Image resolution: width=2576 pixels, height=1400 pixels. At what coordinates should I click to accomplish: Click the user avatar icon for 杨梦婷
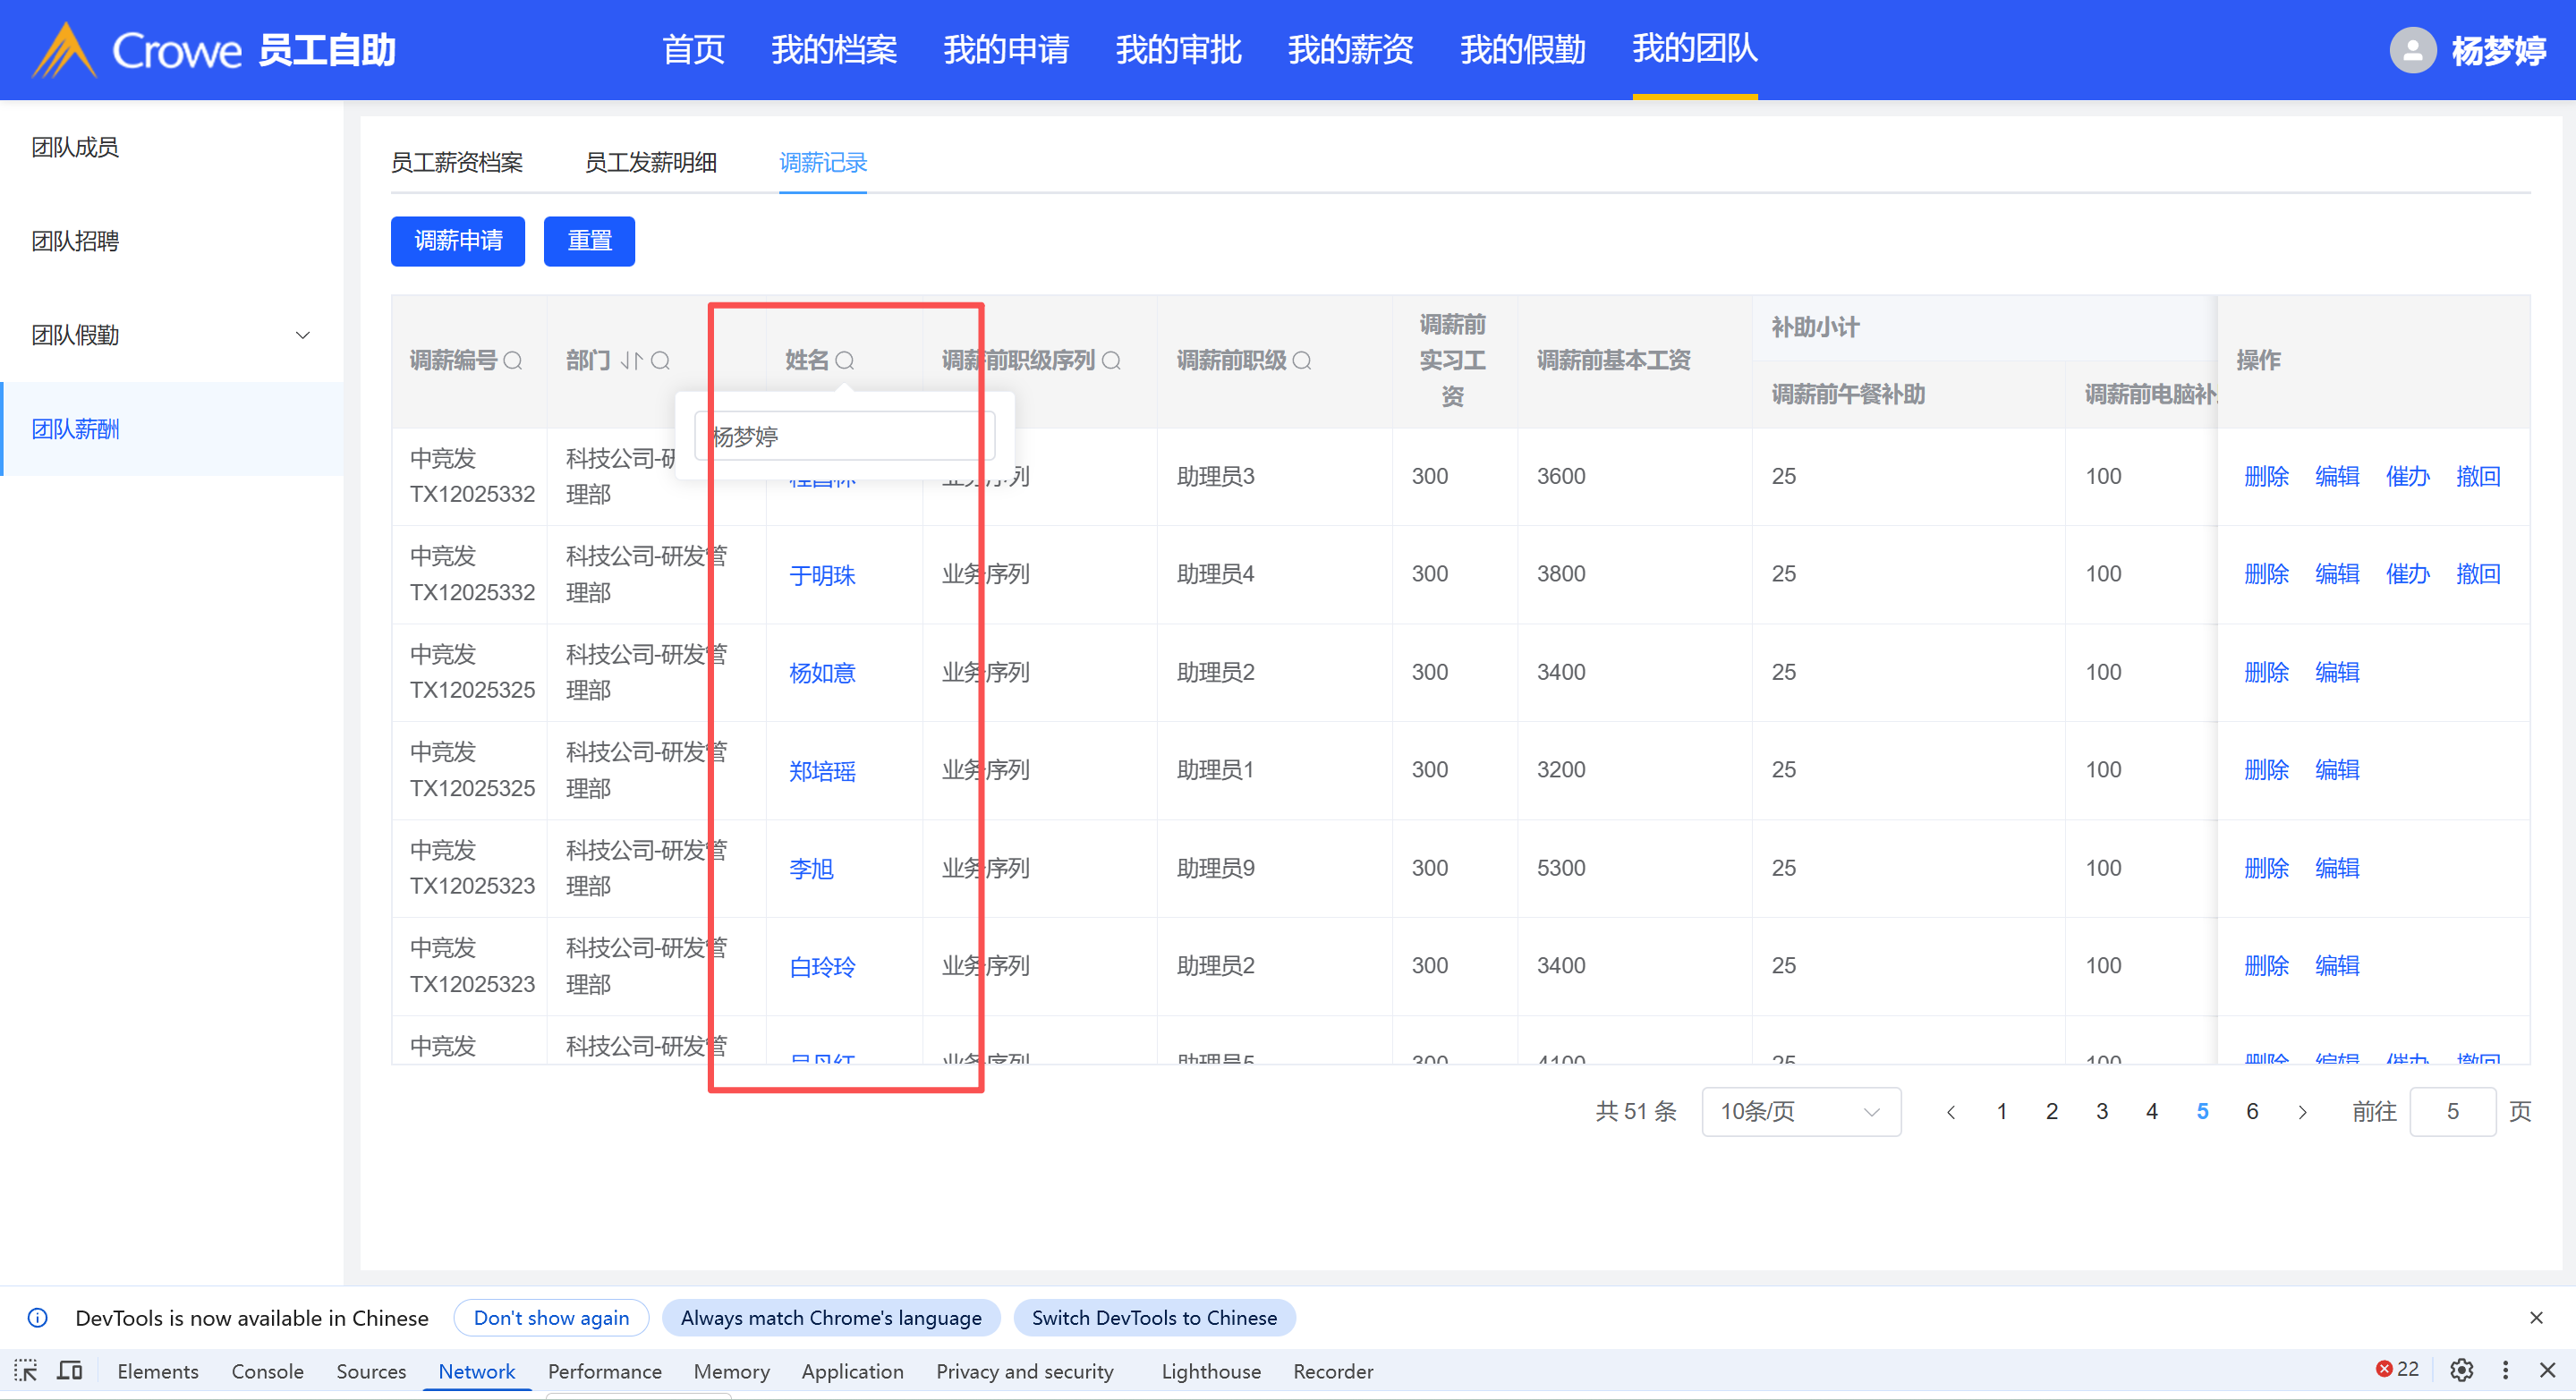point(2412,50)
